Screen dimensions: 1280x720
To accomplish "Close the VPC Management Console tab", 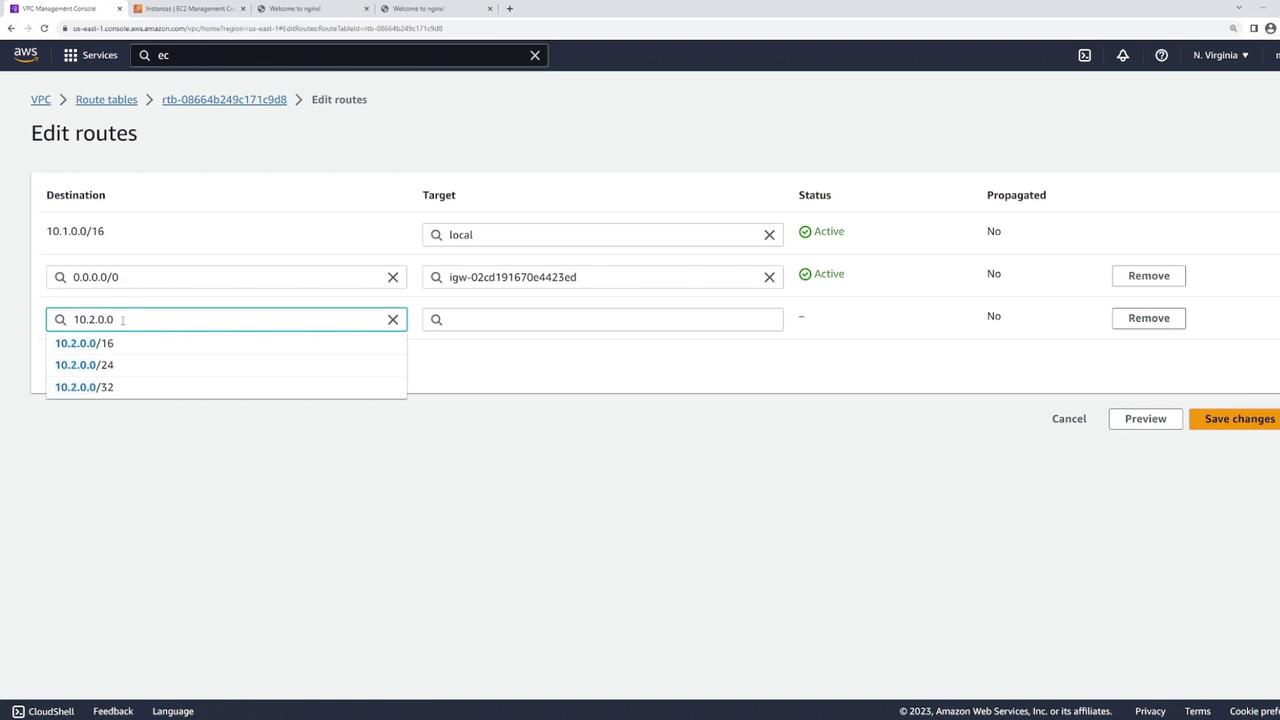I will pos(119,9).
